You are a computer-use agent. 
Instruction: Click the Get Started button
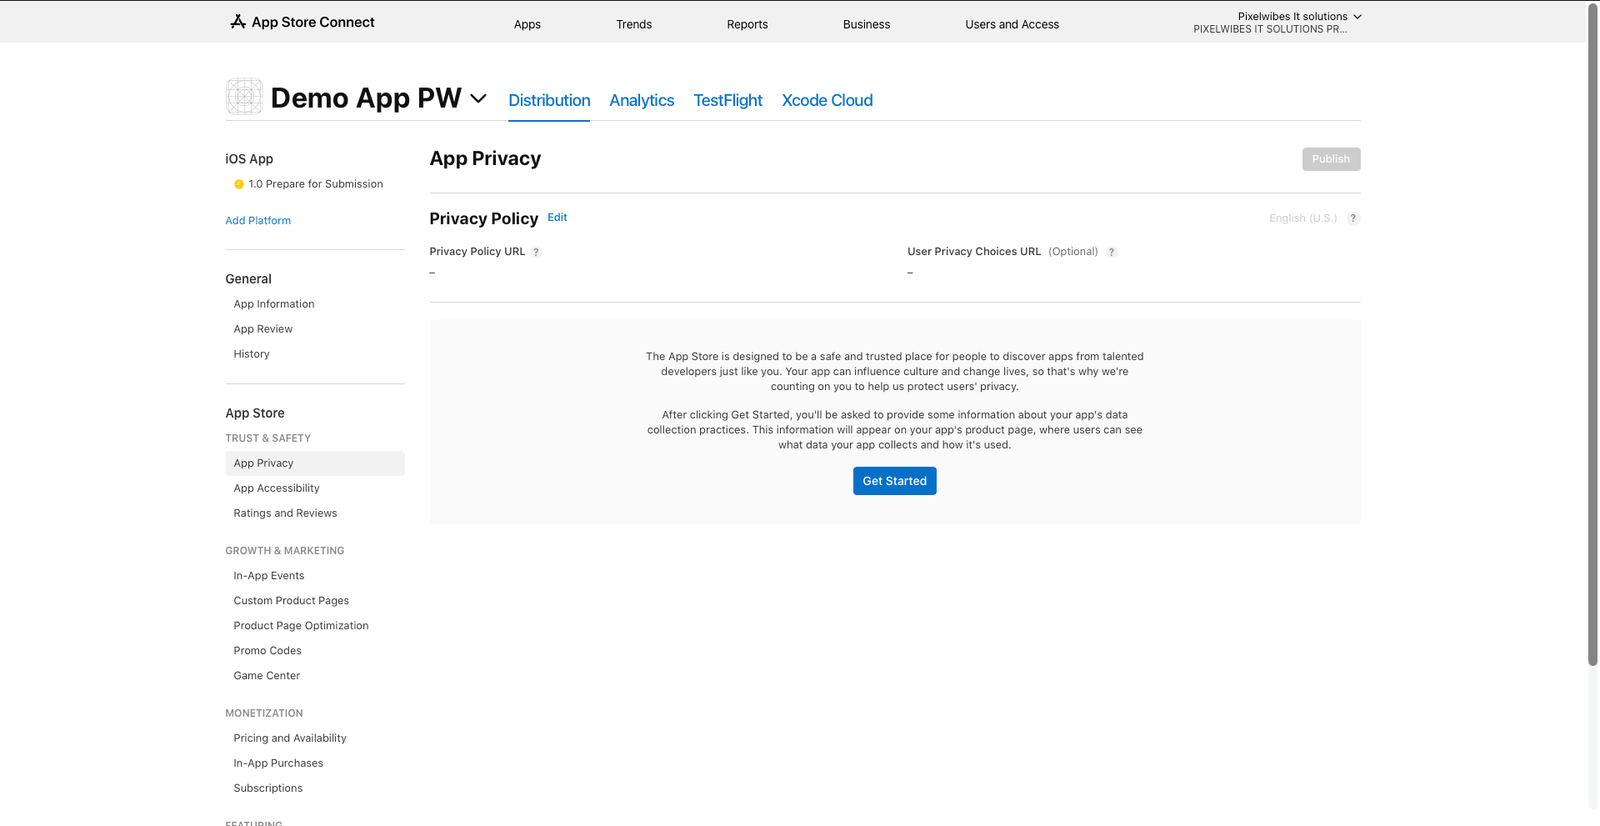click(x=894, y=481)
